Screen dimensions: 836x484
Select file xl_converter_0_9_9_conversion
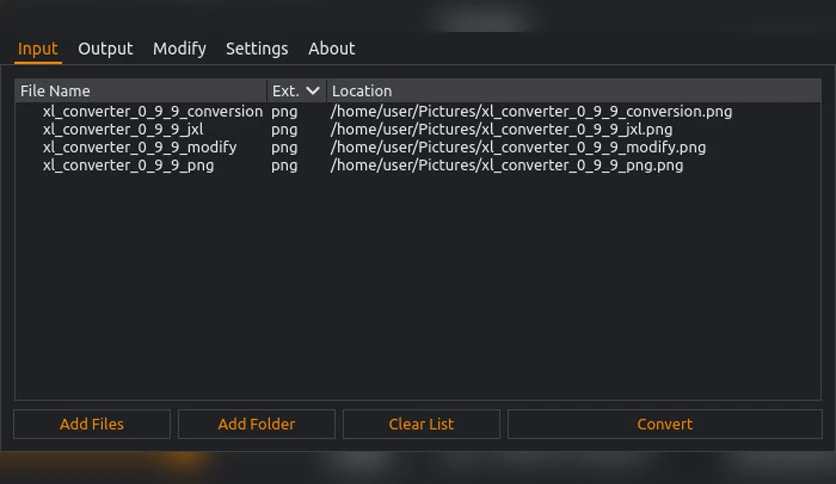pyautogui.click(x=152, y=111)
